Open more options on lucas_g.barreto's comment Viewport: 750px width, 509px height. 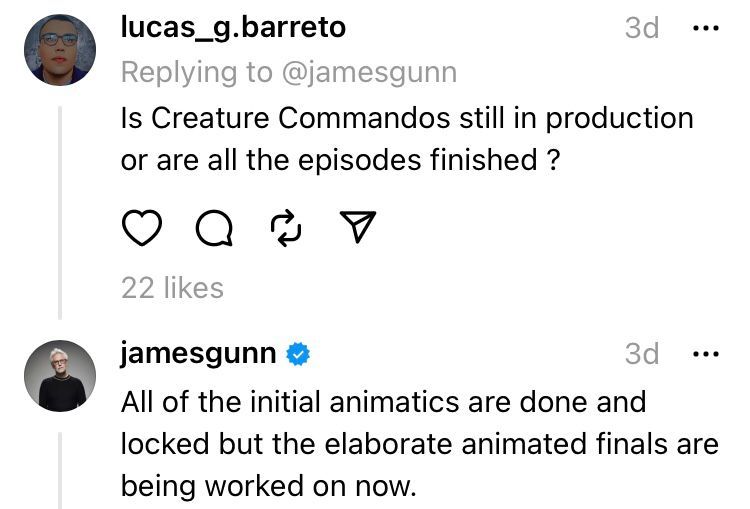point(705,28)
